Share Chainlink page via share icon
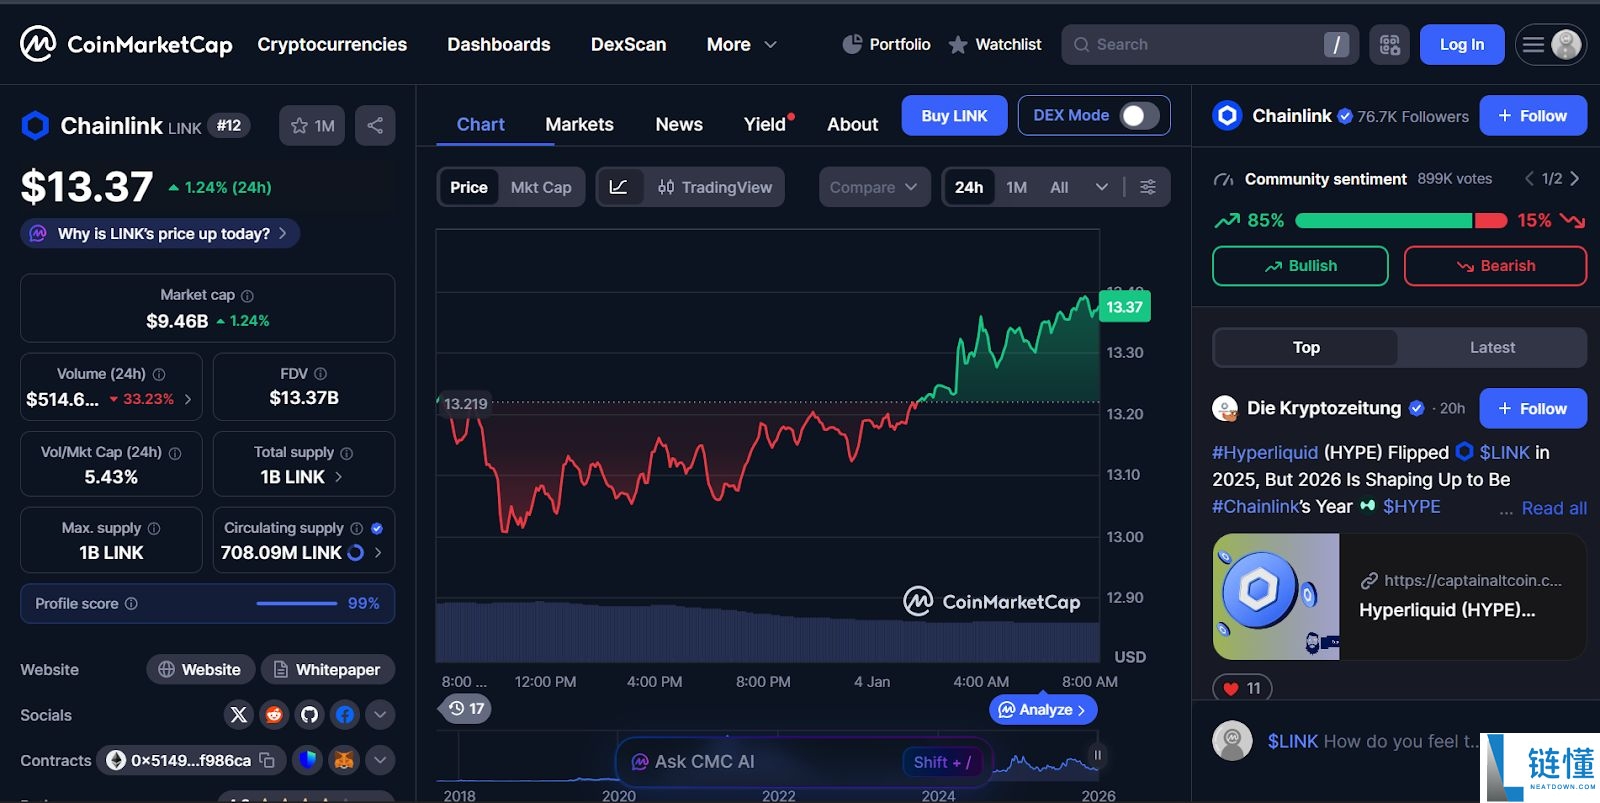 pyautogui.click(x=375, y=125)
